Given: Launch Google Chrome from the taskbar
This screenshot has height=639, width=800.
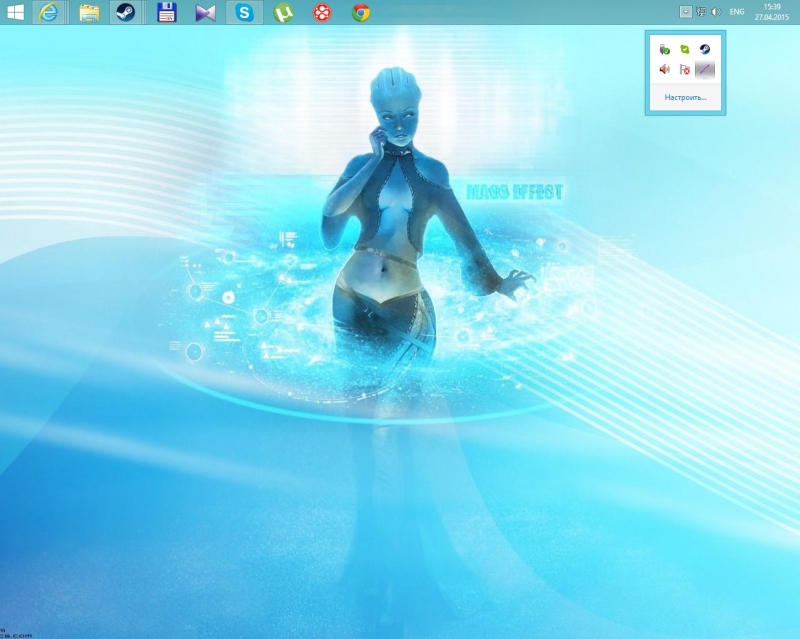Looking at the screenshot, I should click(x=361, y=13).
